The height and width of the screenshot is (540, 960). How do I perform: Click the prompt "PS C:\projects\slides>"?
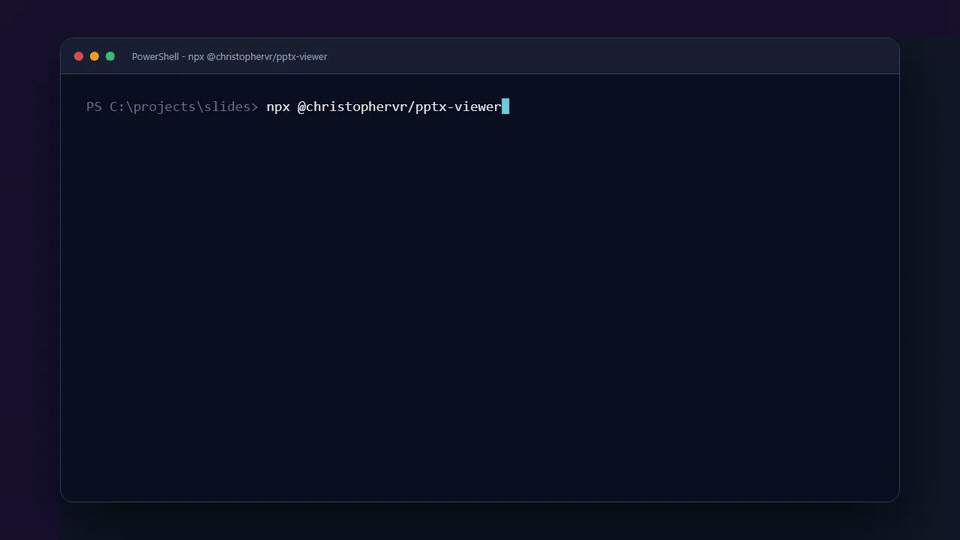click(x=172, y=107)
